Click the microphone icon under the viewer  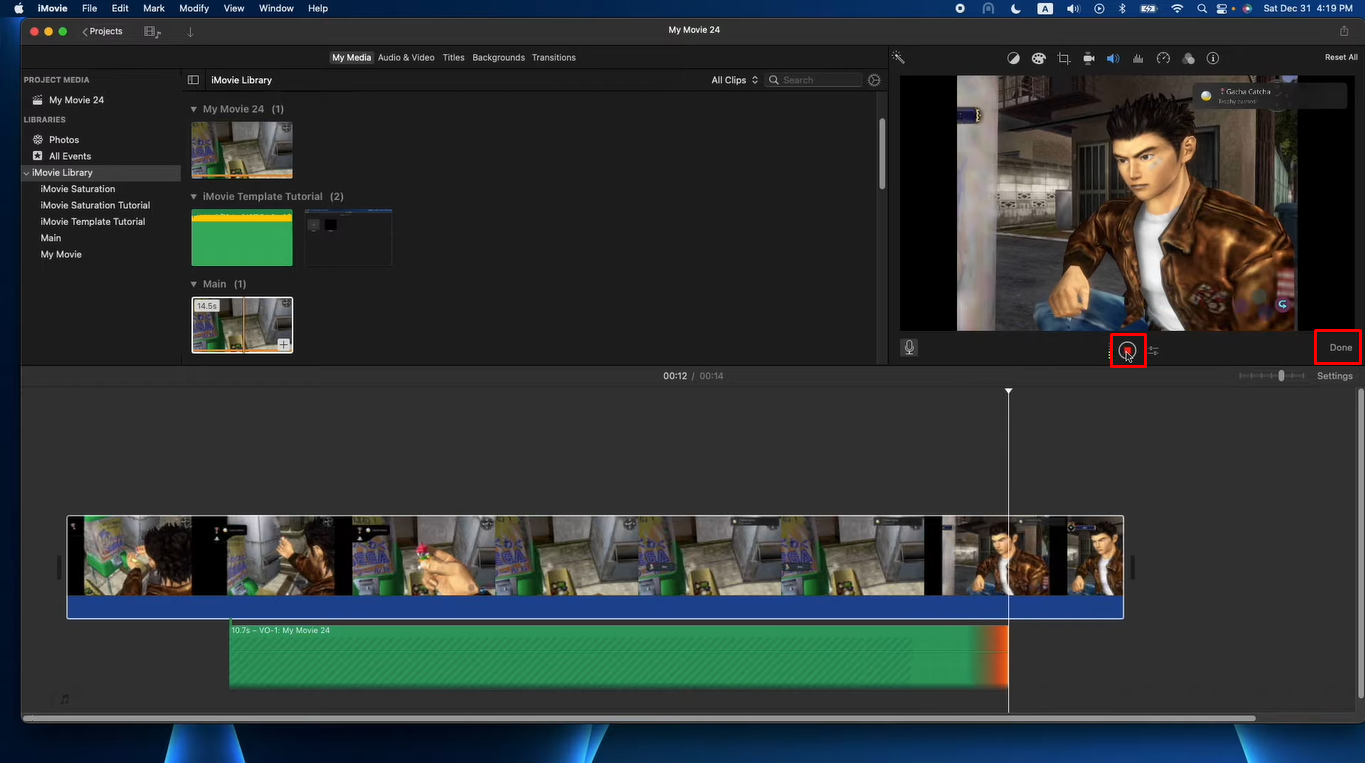[x=909, y=347]
